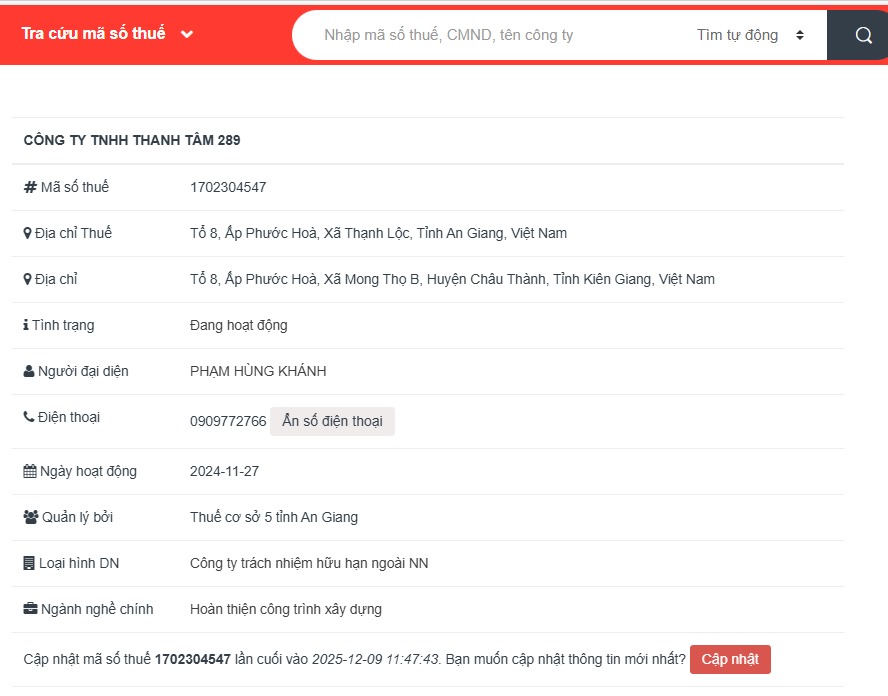Viewport: 888px width, 696px height.
Task: Click the briefcase icon beside Ngành nghề chính
Action: tap(30, 609)
